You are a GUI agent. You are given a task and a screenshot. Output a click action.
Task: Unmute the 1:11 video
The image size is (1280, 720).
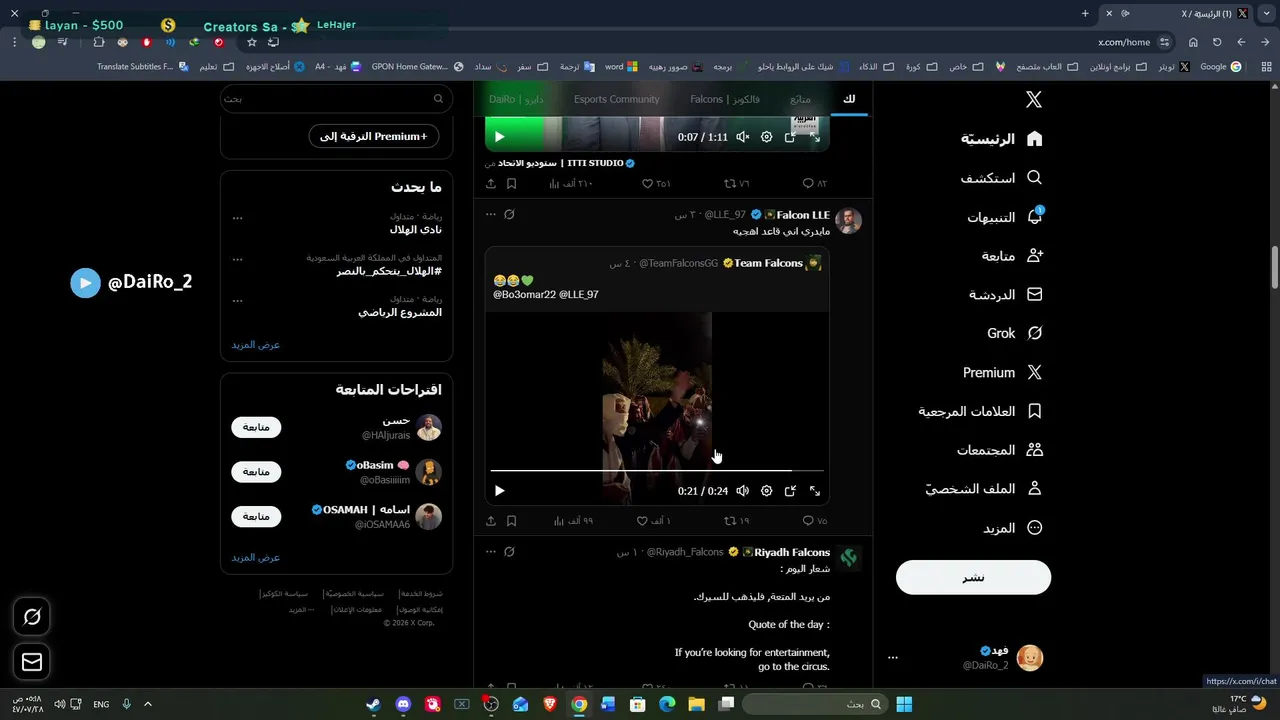[742, 137]
